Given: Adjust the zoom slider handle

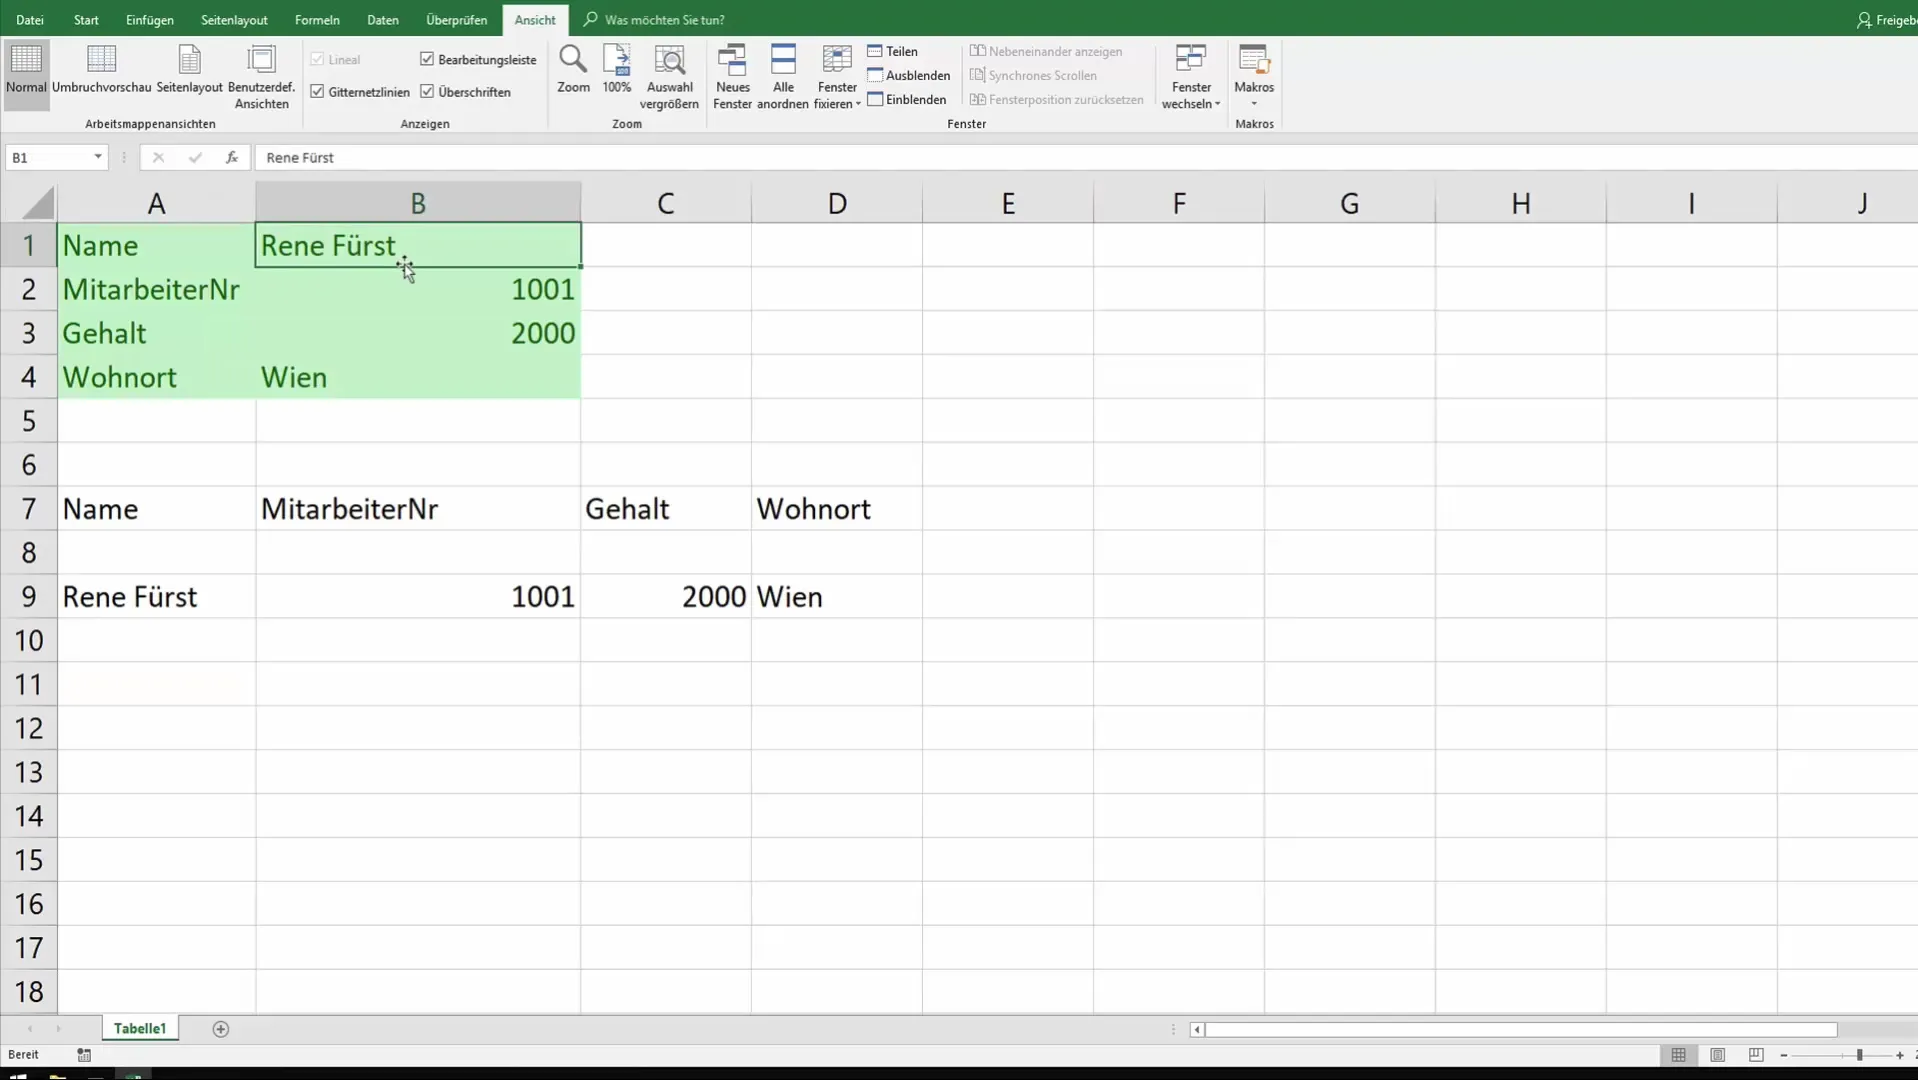Looking at the screenshot, I should tap(1859, 1055).
